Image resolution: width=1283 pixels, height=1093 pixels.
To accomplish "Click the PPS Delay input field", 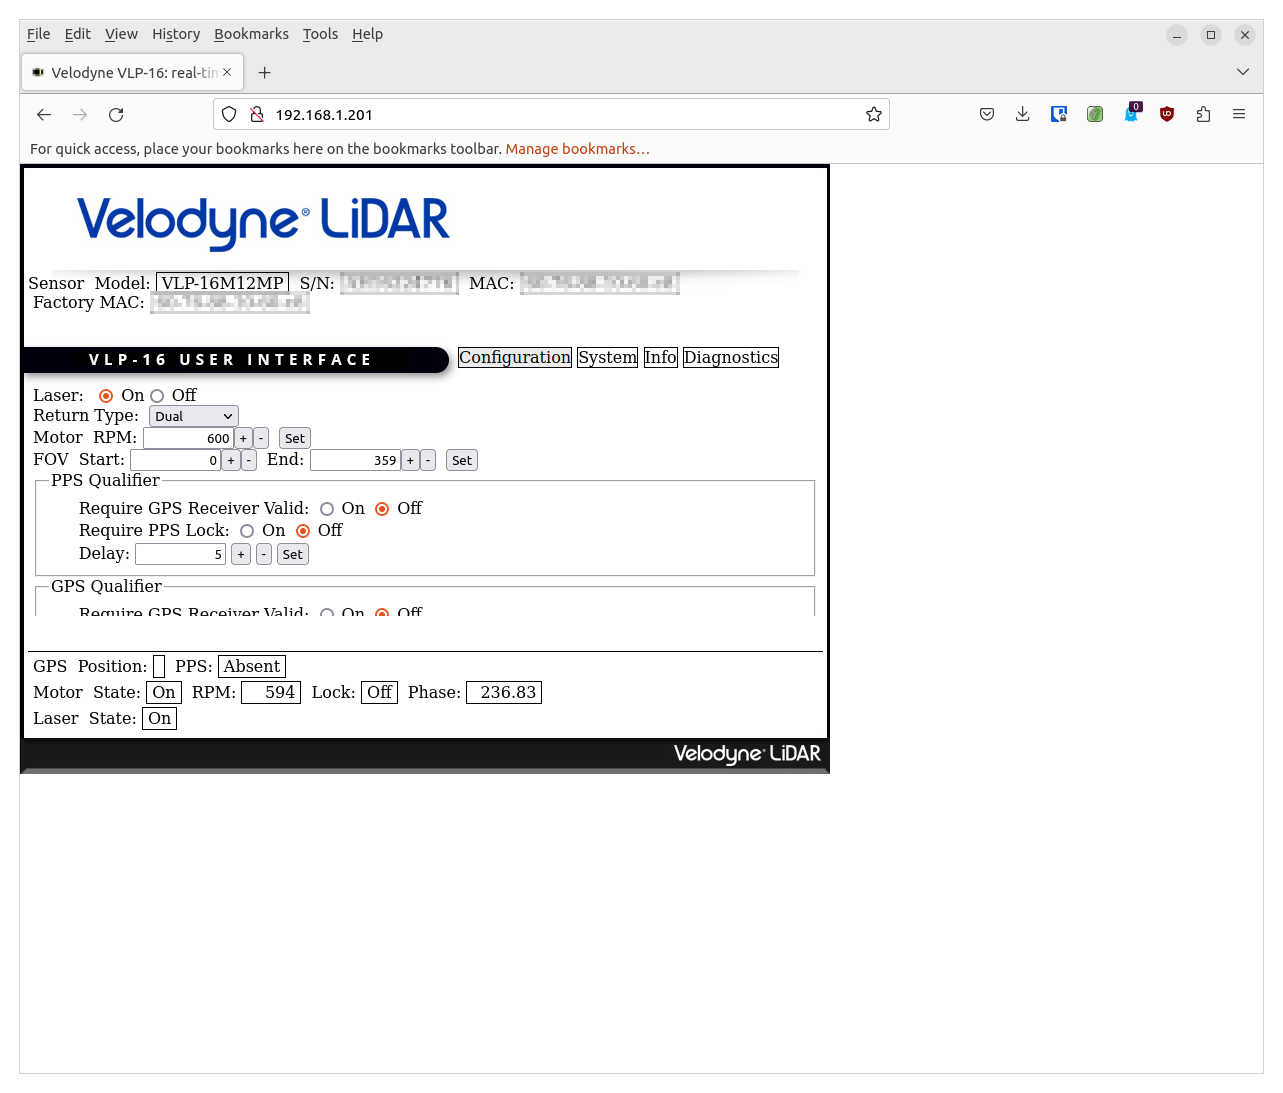I will (x=180, y=554).
